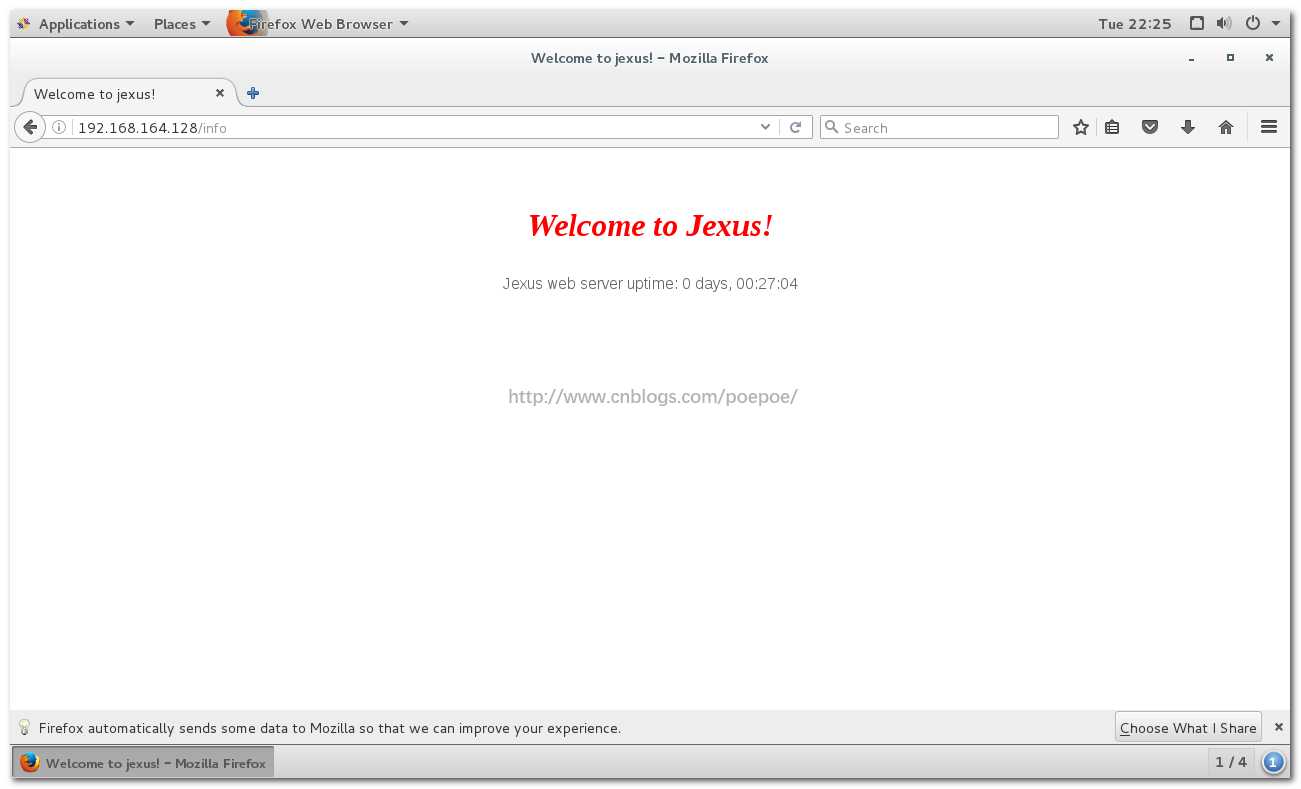This screenshot has height=789, width=1301.
Task: Close the Welcome to jexus! tab
Action: coord(220,93)
